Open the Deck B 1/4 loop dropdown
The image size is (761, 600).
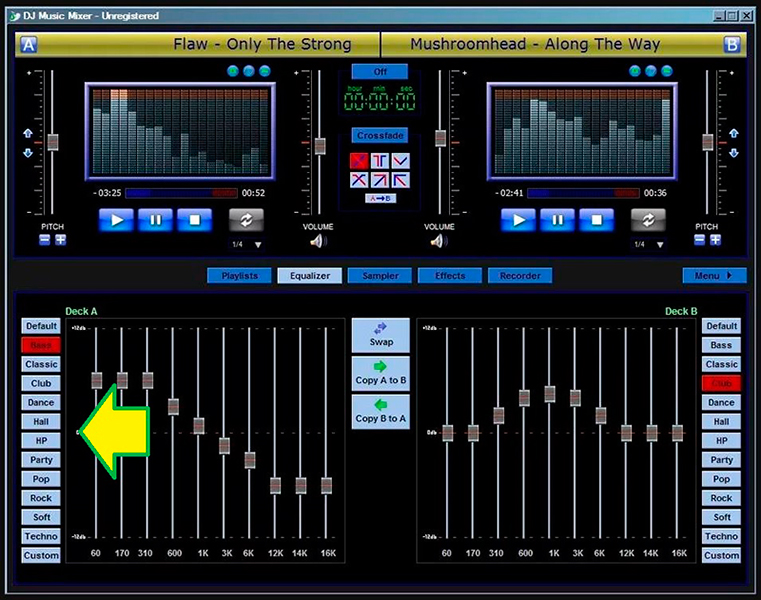(x=660, y=245)
